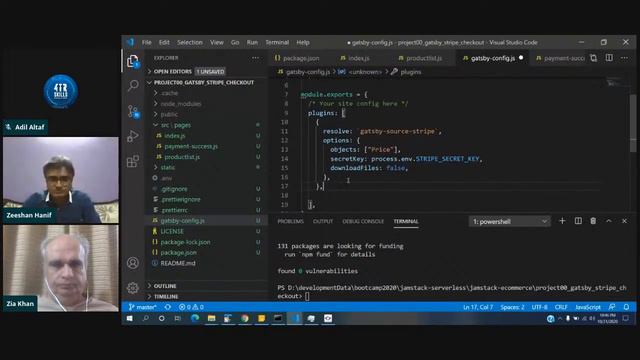Click Explorer more actions ellipsis
This screenshot has height=360, width=640.
click(256, 58)
